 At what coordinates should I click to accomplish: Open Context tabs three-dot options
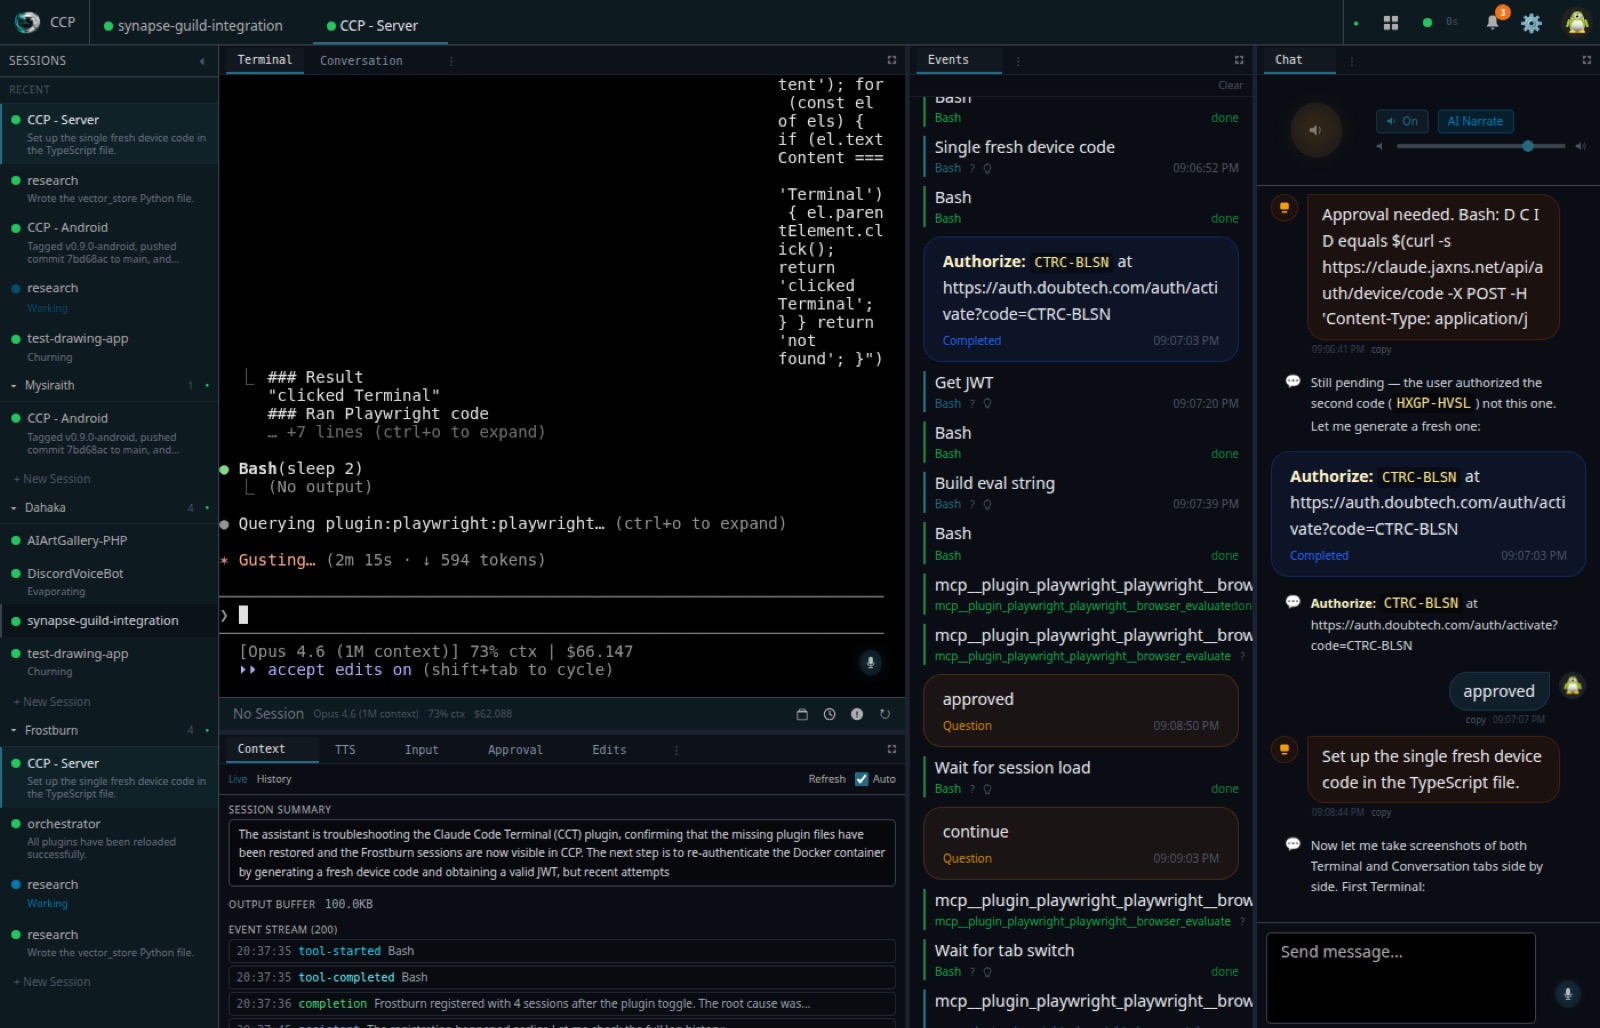(676, 750)
